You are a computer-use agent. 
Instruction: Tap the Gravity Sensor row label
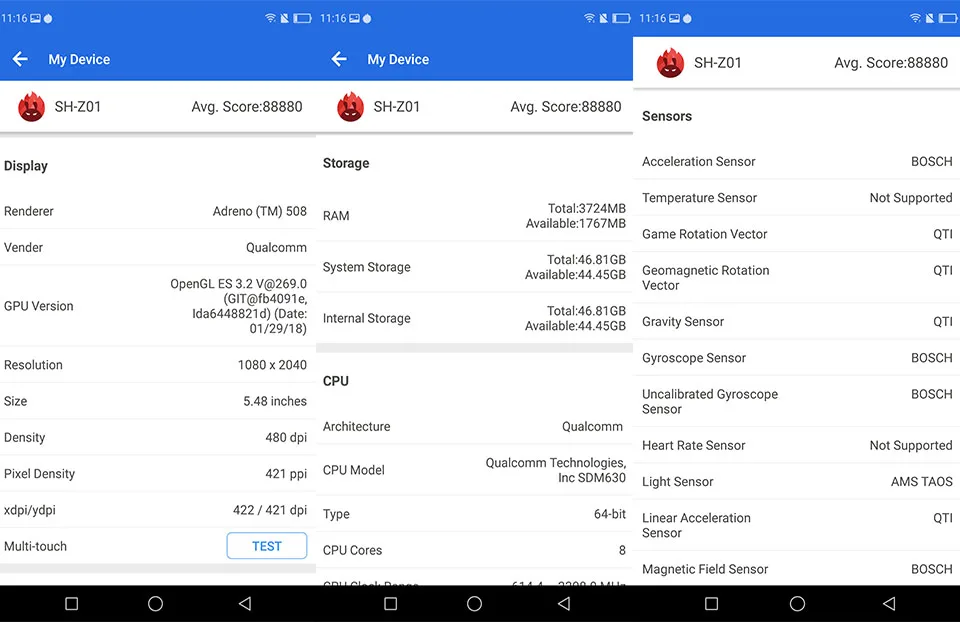[683, 321]
